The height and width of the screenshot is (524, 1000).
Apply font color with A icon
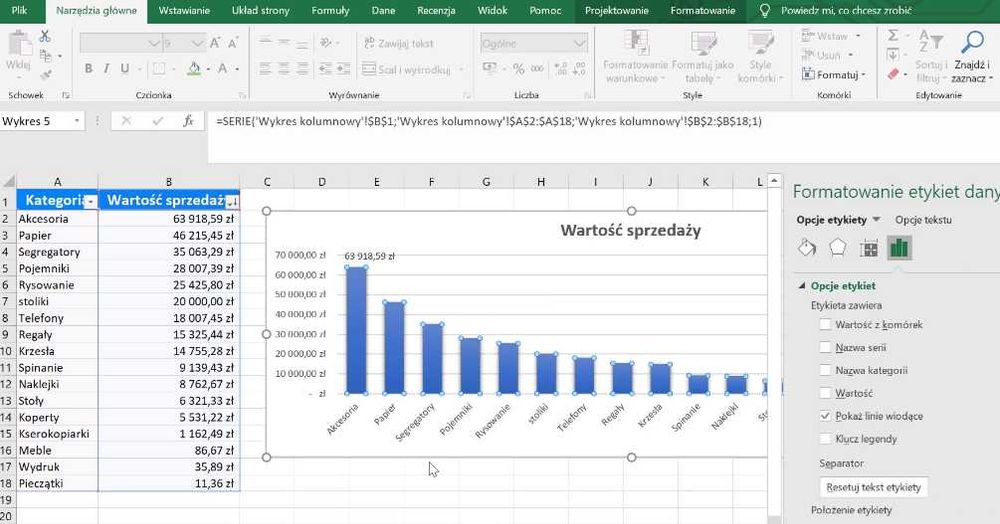(222, 69)
